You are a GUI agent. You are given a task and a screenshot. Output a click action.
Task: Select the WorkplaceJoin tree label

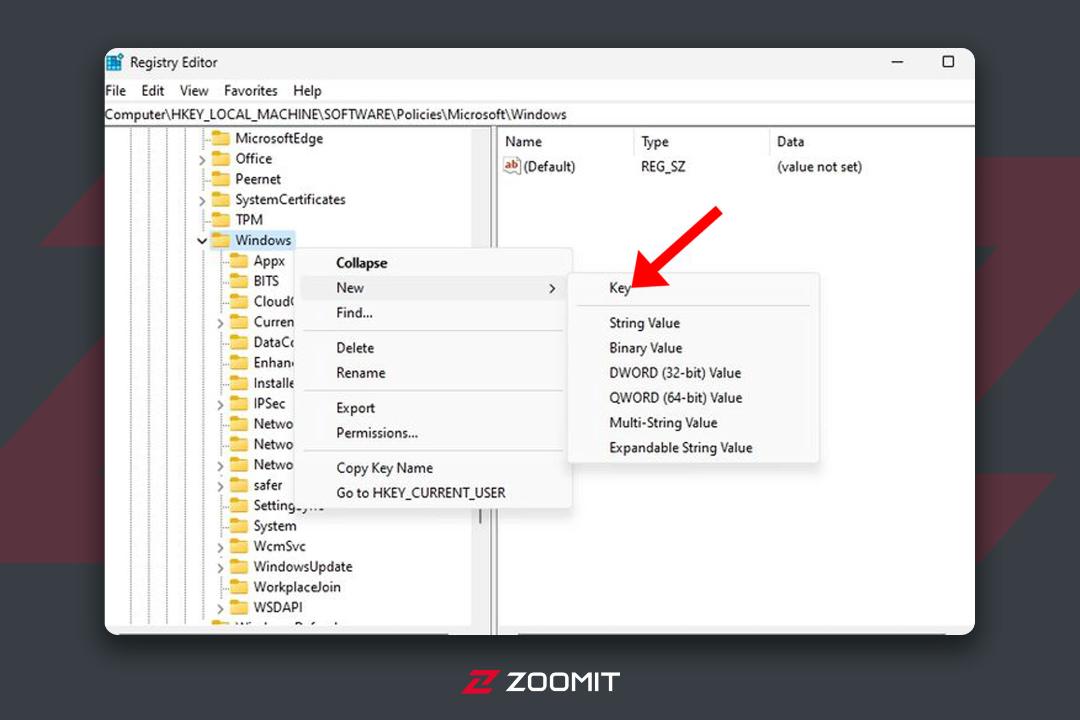(x=297, y=587)
